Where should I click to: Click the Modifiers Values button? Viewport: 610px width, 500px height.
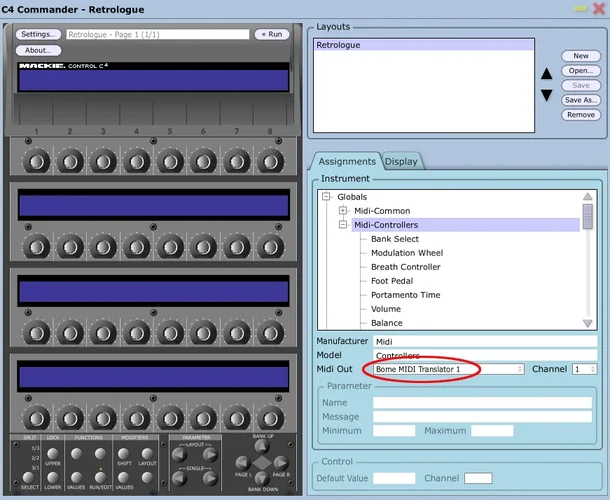click(x=124, y=477)
